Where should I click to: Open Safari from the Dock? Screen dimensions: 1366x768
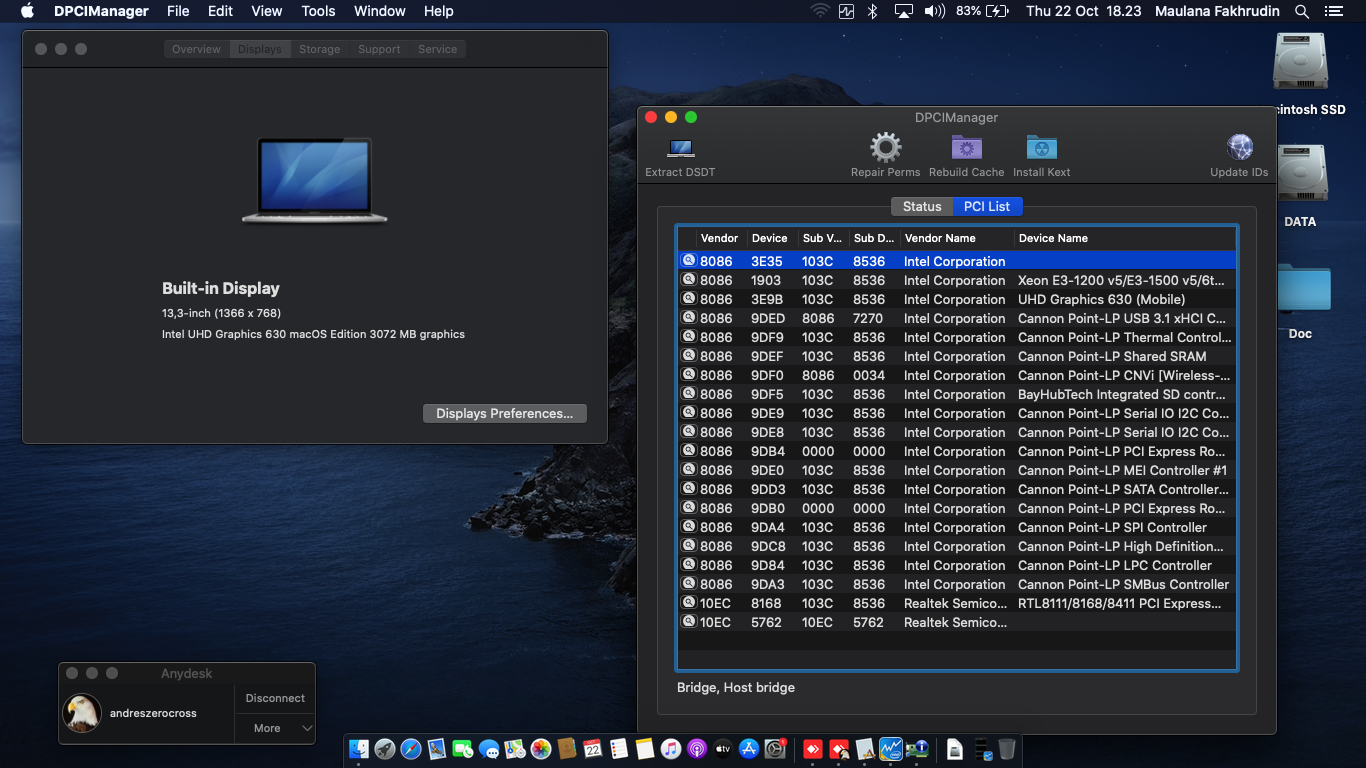[x=411, y=749]
